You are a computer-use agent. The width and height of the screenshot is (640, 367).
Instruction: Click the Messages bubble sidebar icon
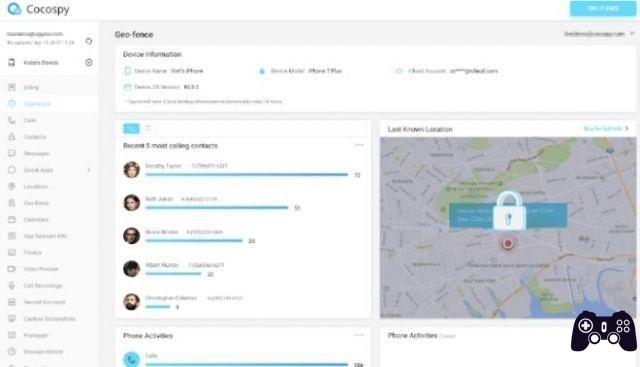click(x=12, y=153)
